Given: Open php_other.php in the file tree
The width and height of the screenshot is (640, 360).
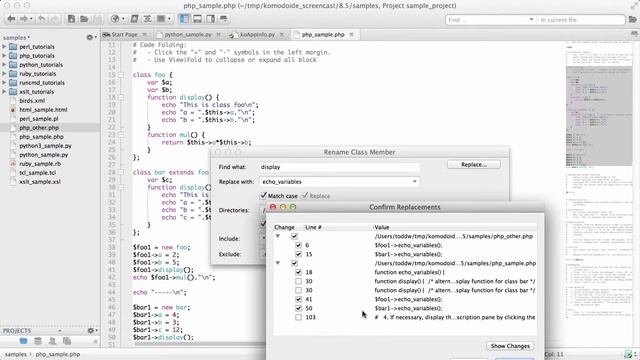Looking at the screenshot, I should point(39,128).
